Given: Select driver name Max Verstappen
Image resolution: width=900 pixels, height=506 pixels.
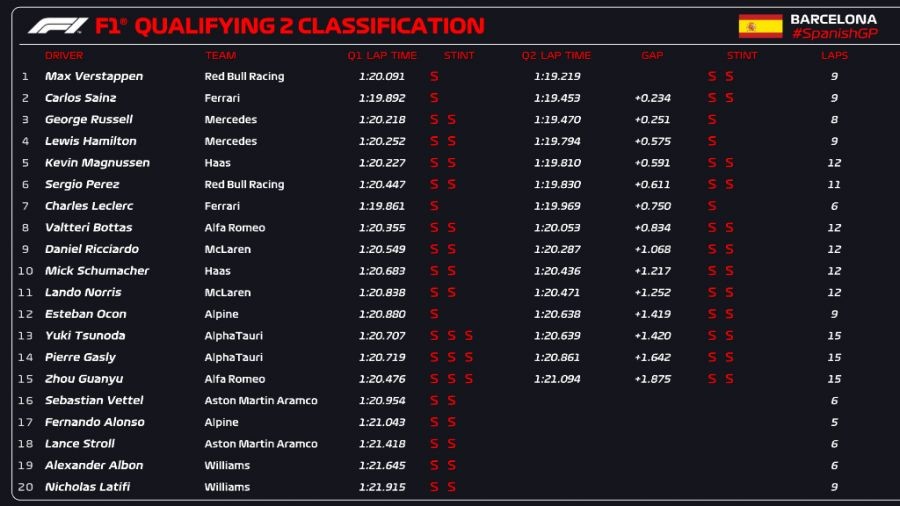Looking at the screenshot, I should [94, 76].
